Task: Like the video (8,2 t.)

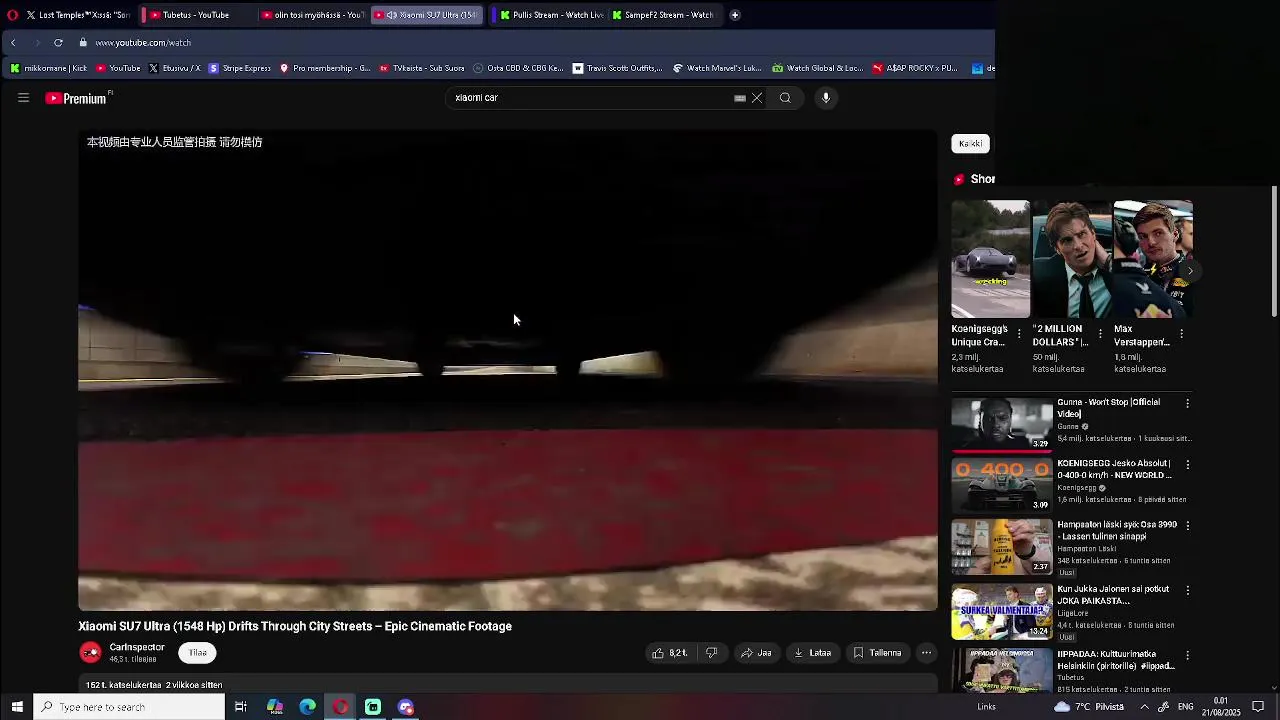Action: coord(670,653)
